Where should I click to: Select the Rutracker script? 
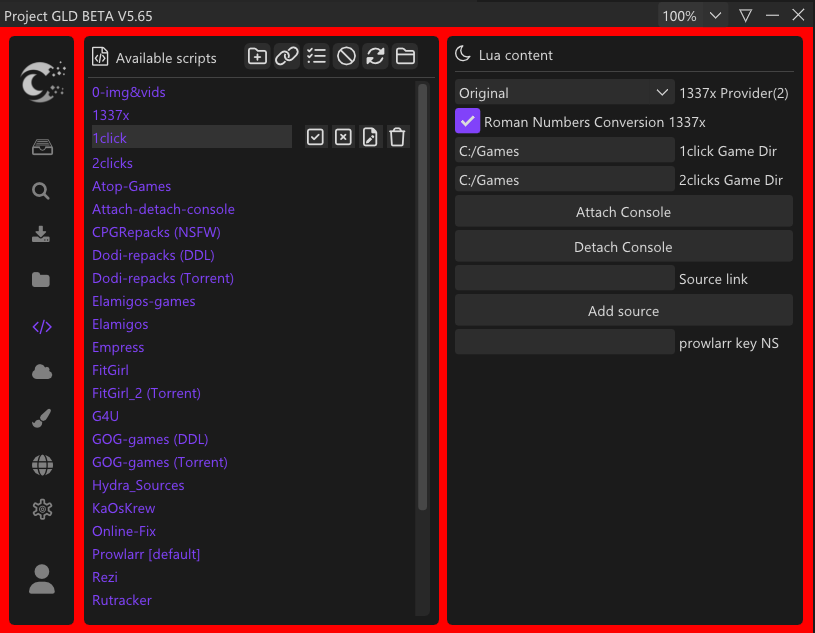click(122, 600)
